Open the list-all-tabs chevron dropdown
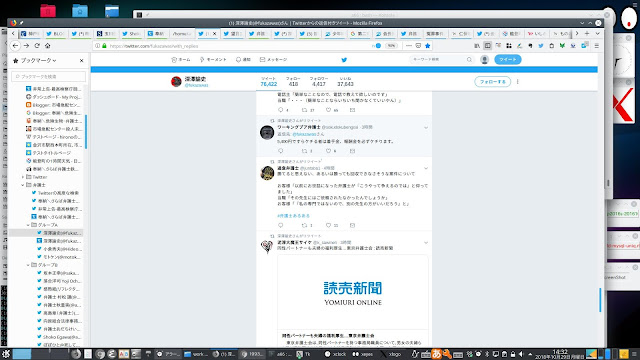Screen dimensions: 640x360 point(598,33)
